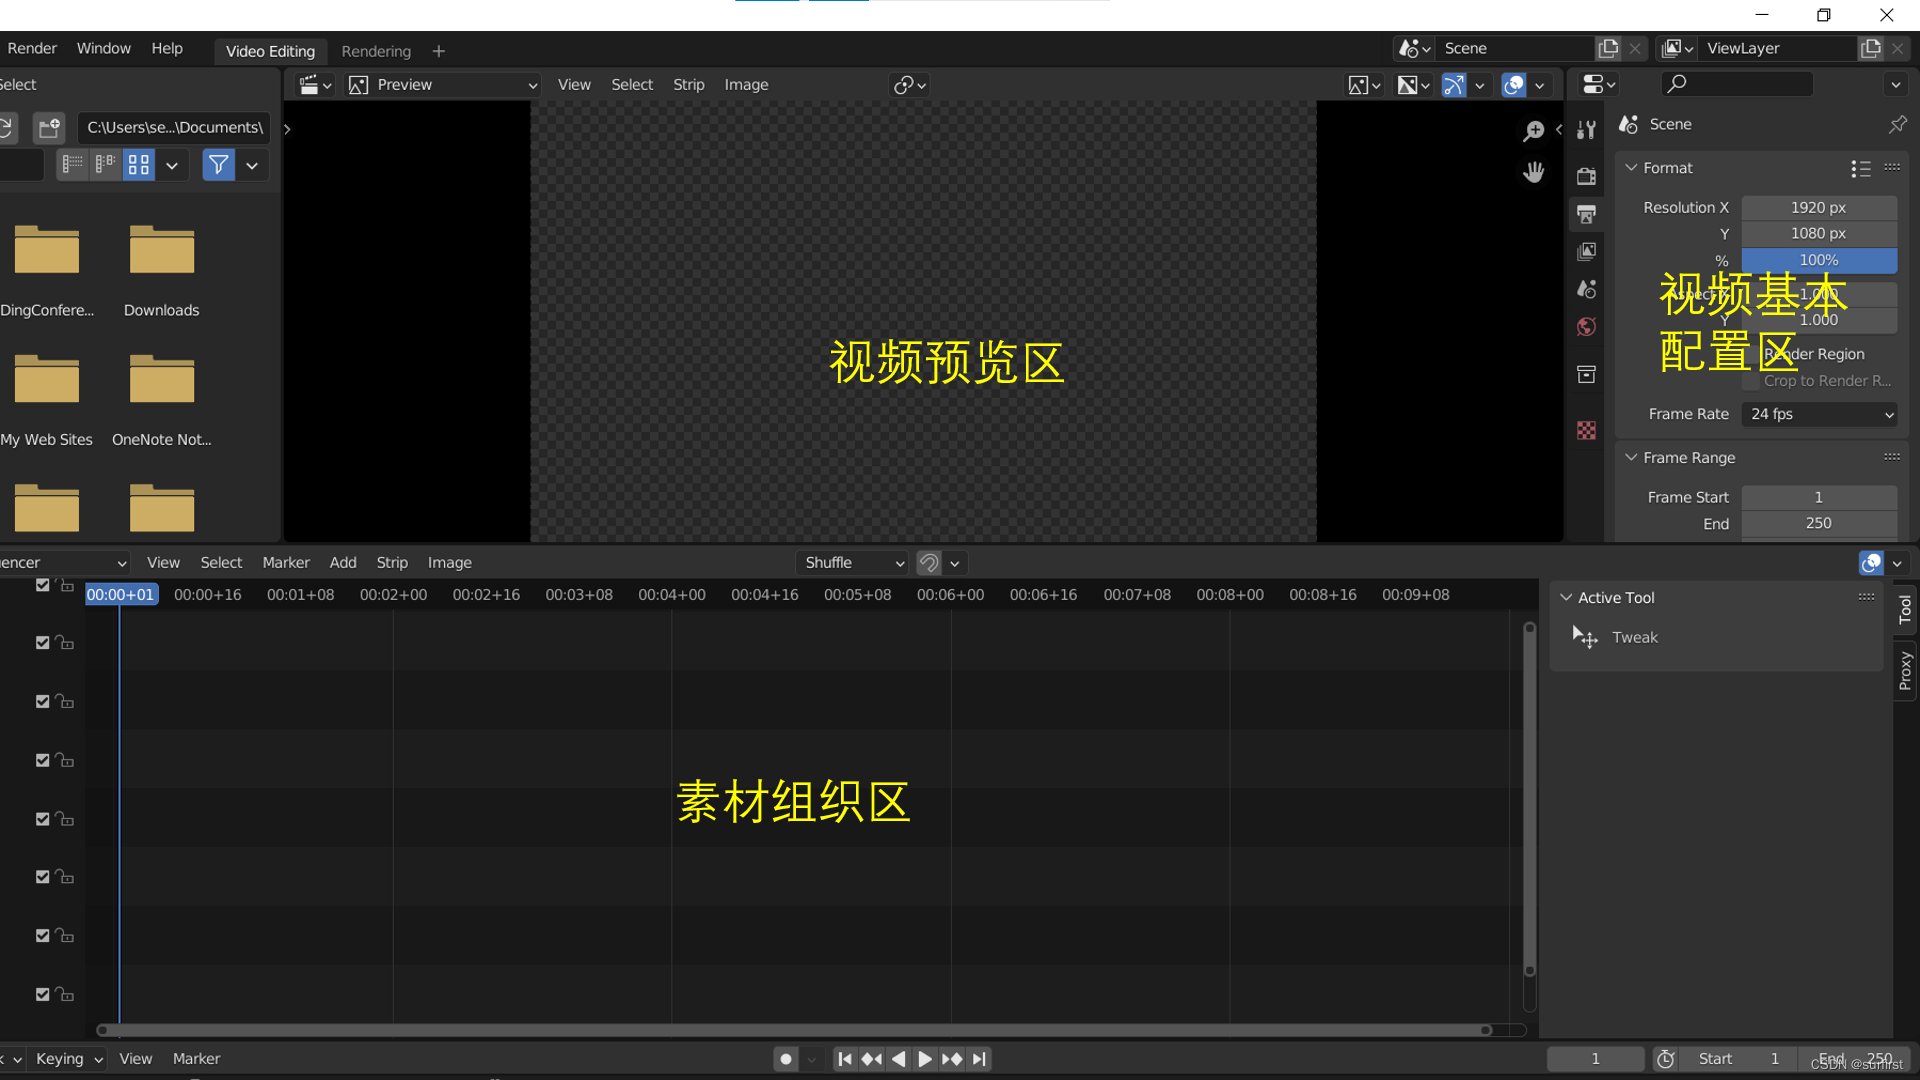Open the Shuffle overlap mode dropdown

tap(852, 563)
